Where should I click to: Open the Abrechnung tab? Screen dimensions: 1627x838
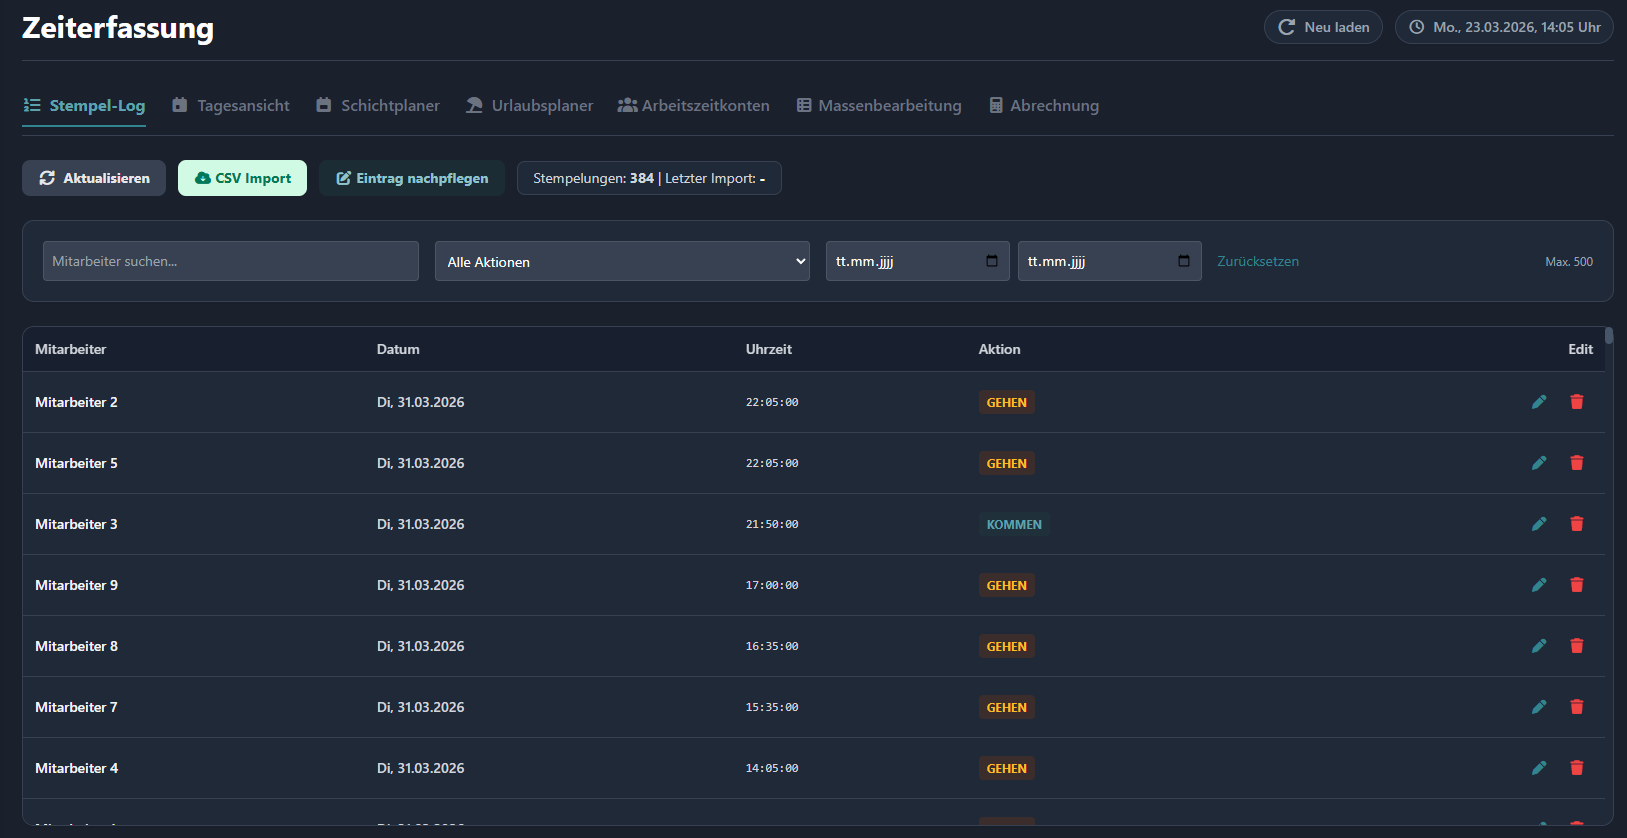click(x=1044, y=105)
